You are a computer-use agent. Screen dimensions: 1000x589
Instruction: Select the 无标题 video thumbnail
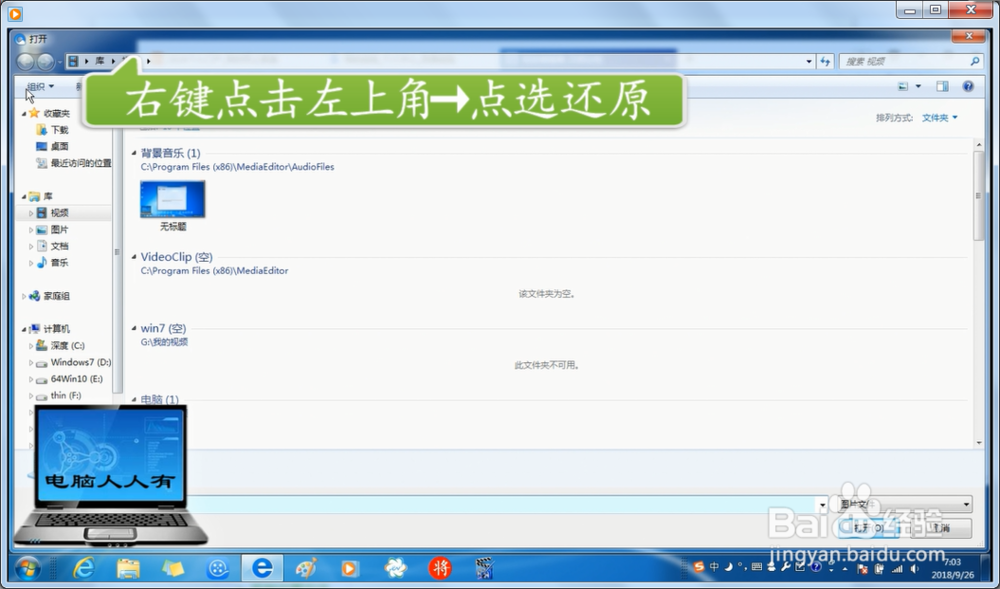pyautogui.click(x=173, y=205)
